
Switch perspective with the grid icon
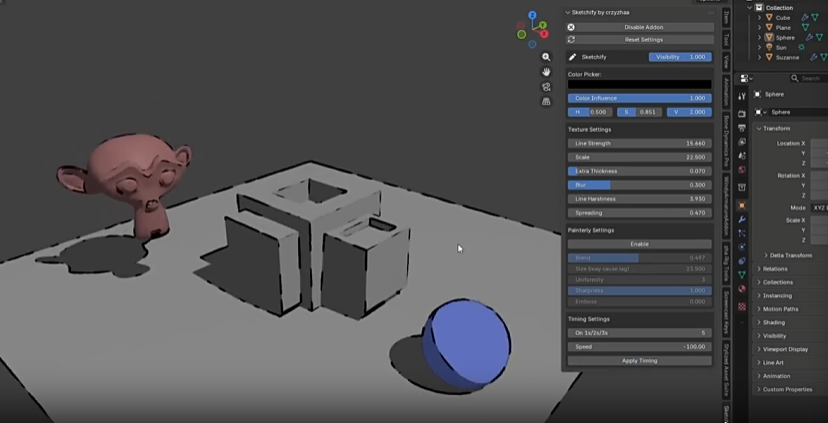(546, 101)
